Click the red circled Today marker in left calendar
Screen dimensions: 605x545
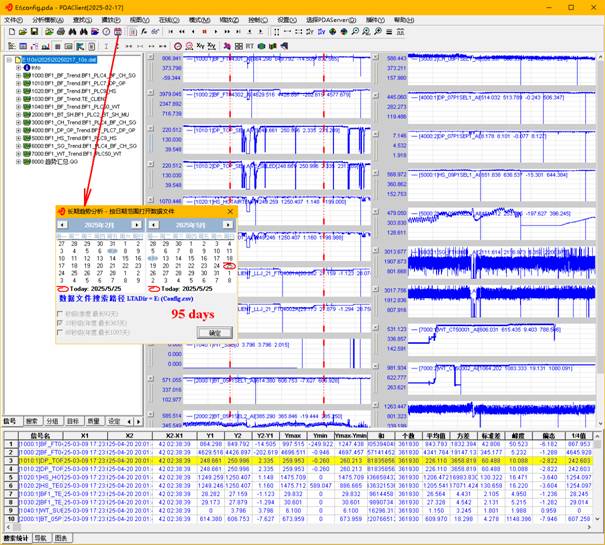(63, 288)
